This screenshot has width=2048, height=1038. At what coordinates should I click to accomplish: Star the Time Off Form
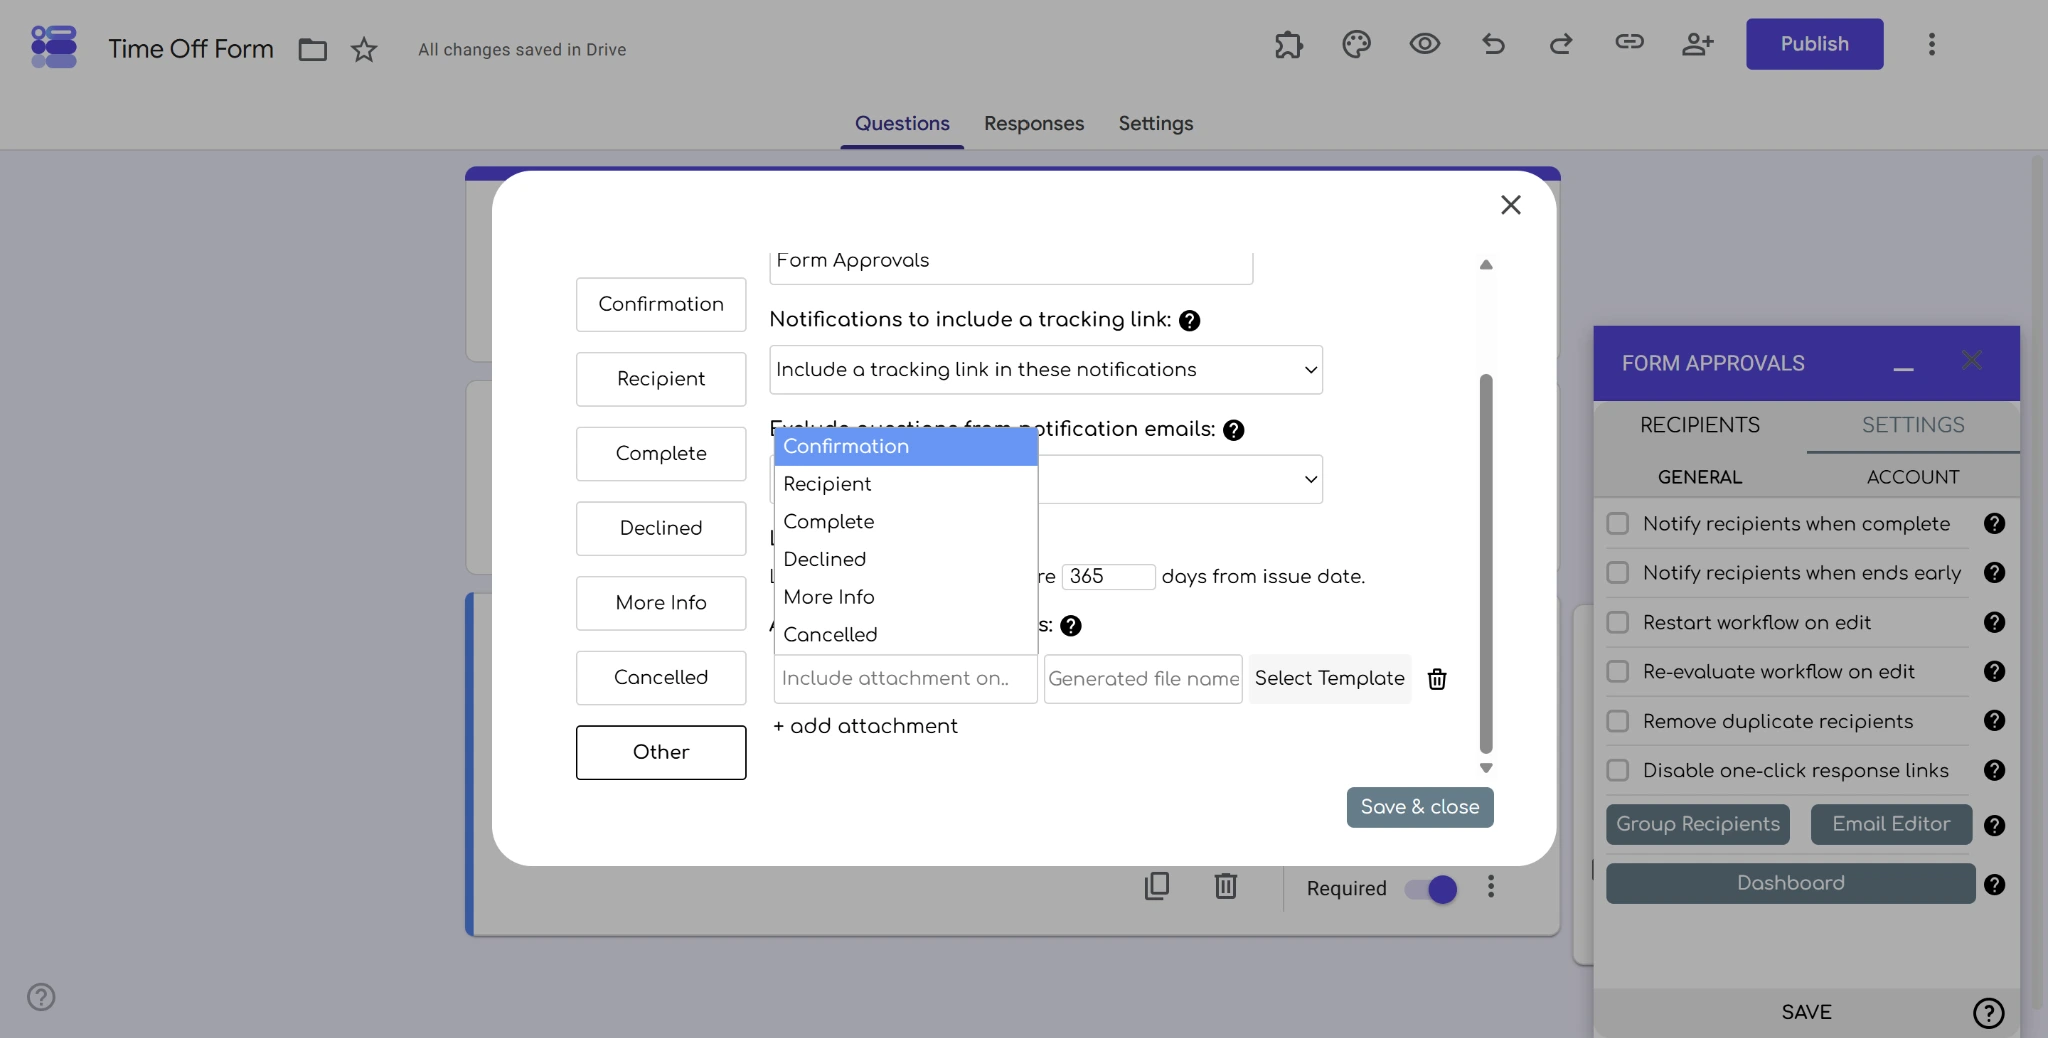pyautogui.click(x=364, y=49)
